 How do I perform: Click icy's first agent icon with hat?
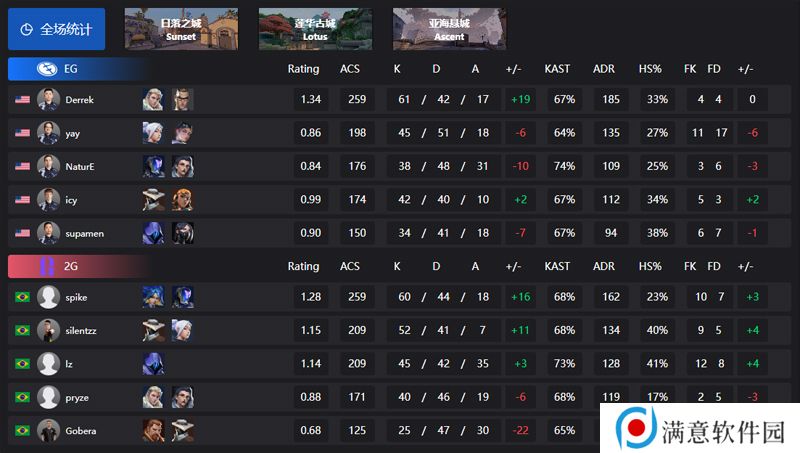[x=153, y=200]
